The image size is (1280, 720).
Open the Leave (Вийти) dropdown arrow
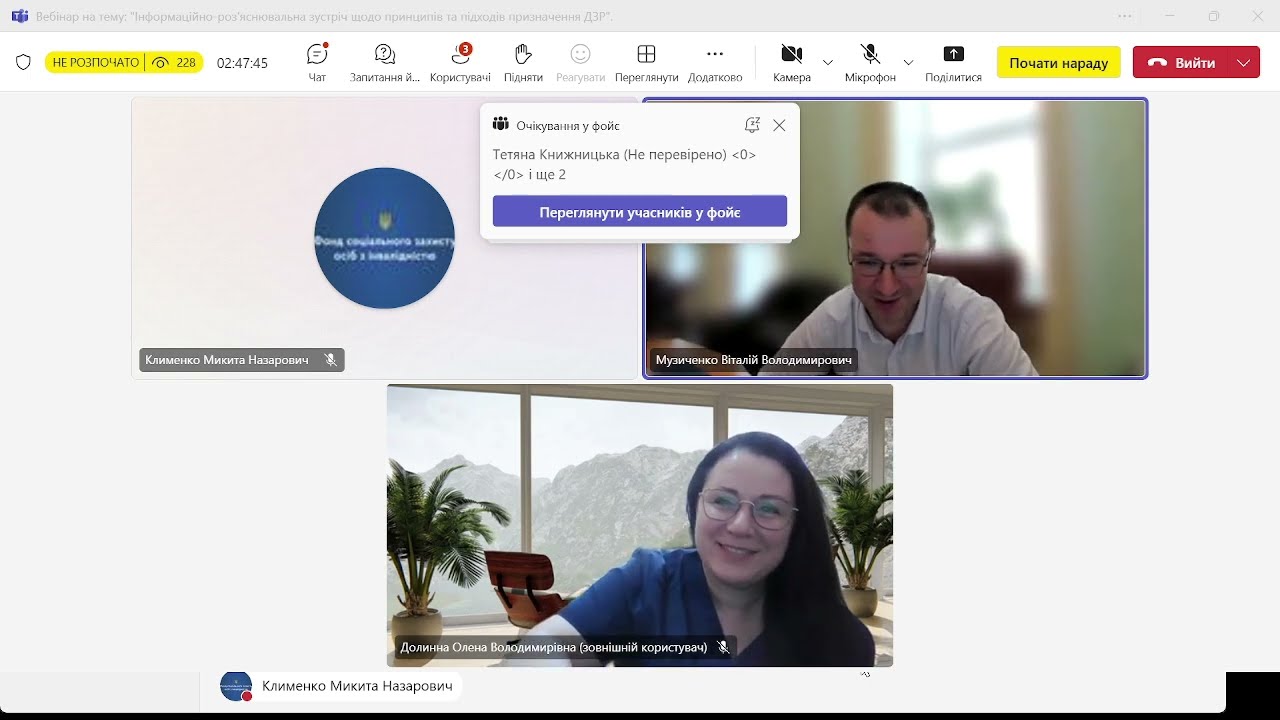click(1243, 62)
